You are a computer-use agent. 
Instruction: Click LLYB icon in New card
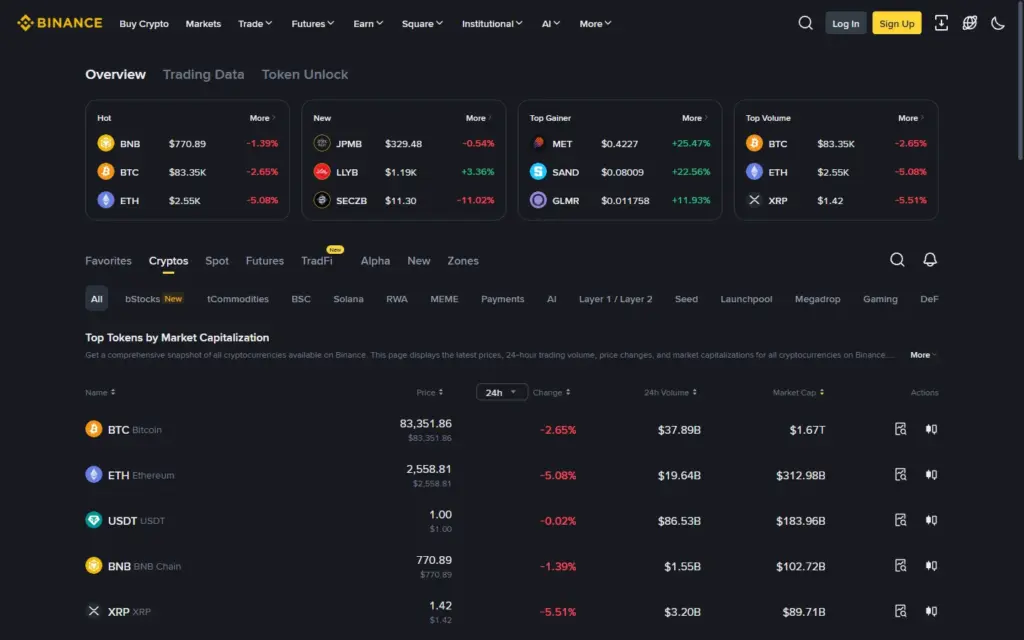(322, 172)
